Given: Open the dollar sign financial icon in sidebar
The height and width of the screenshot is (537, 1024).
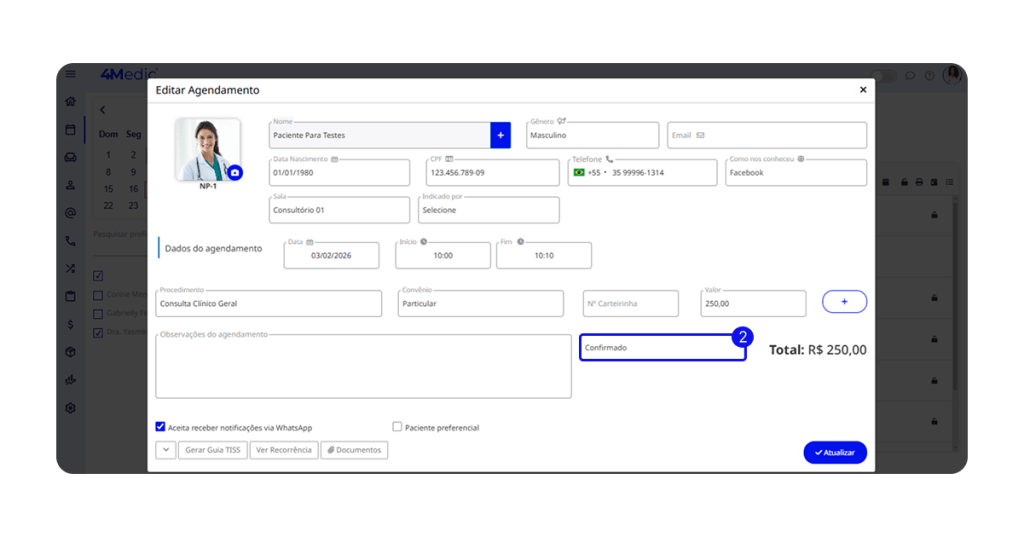Looking at the screenshot, I should (x=70, y=324).
